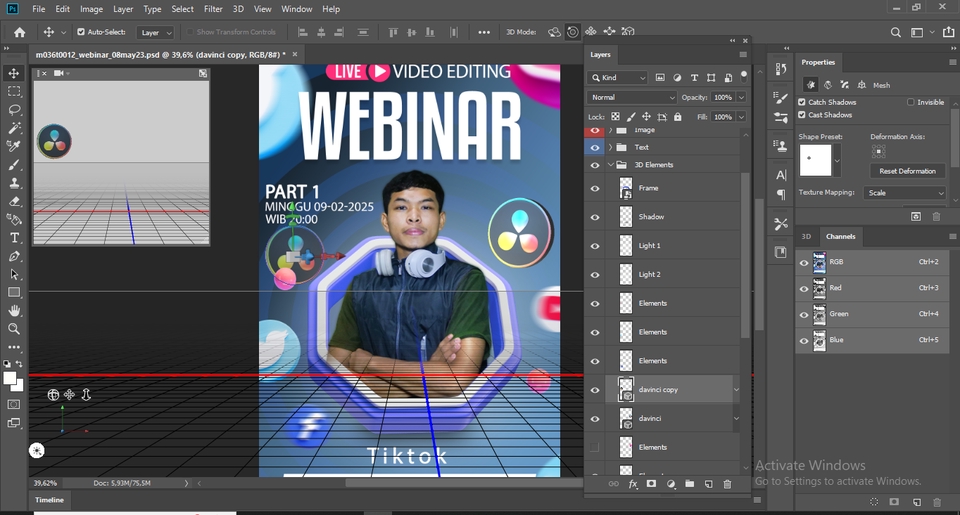Open the Filter menu

click(213, 9)
